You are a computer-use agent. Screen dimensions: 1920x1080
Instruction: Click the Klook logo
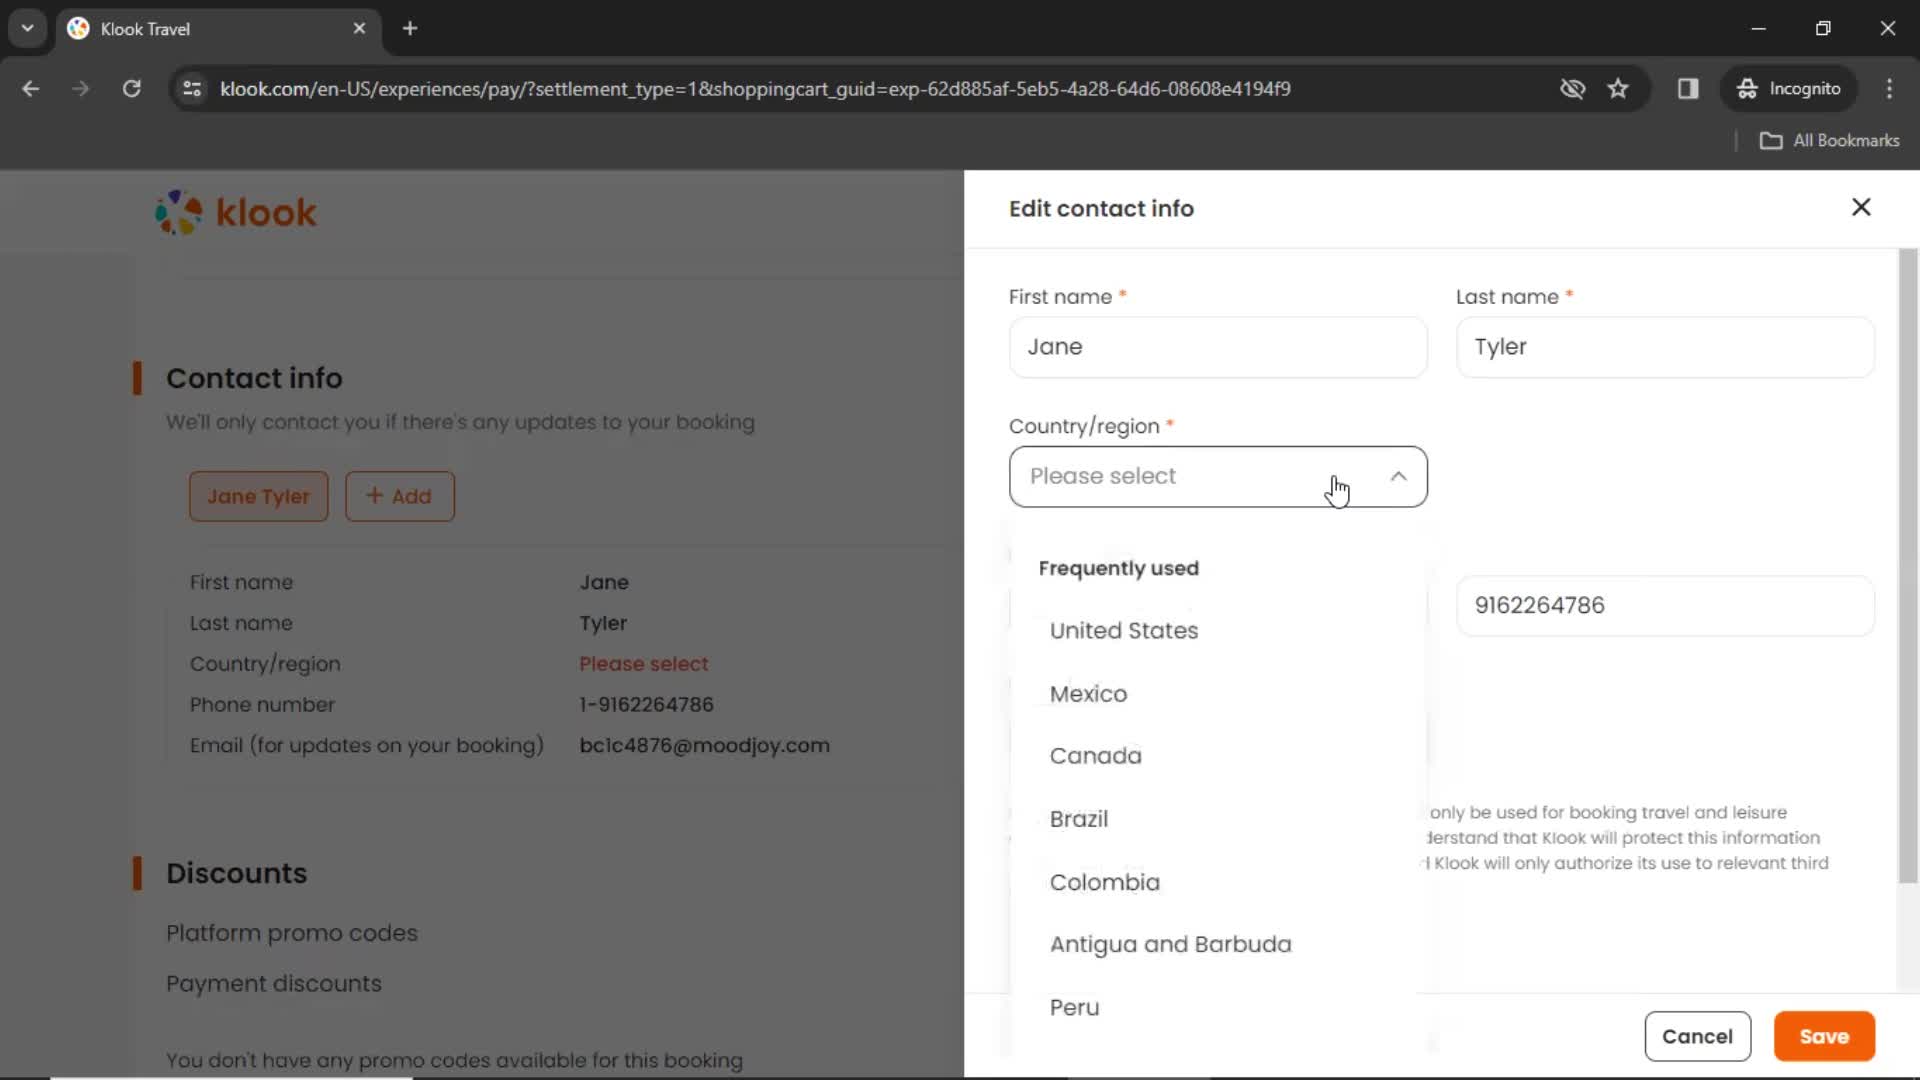(236, 213)
